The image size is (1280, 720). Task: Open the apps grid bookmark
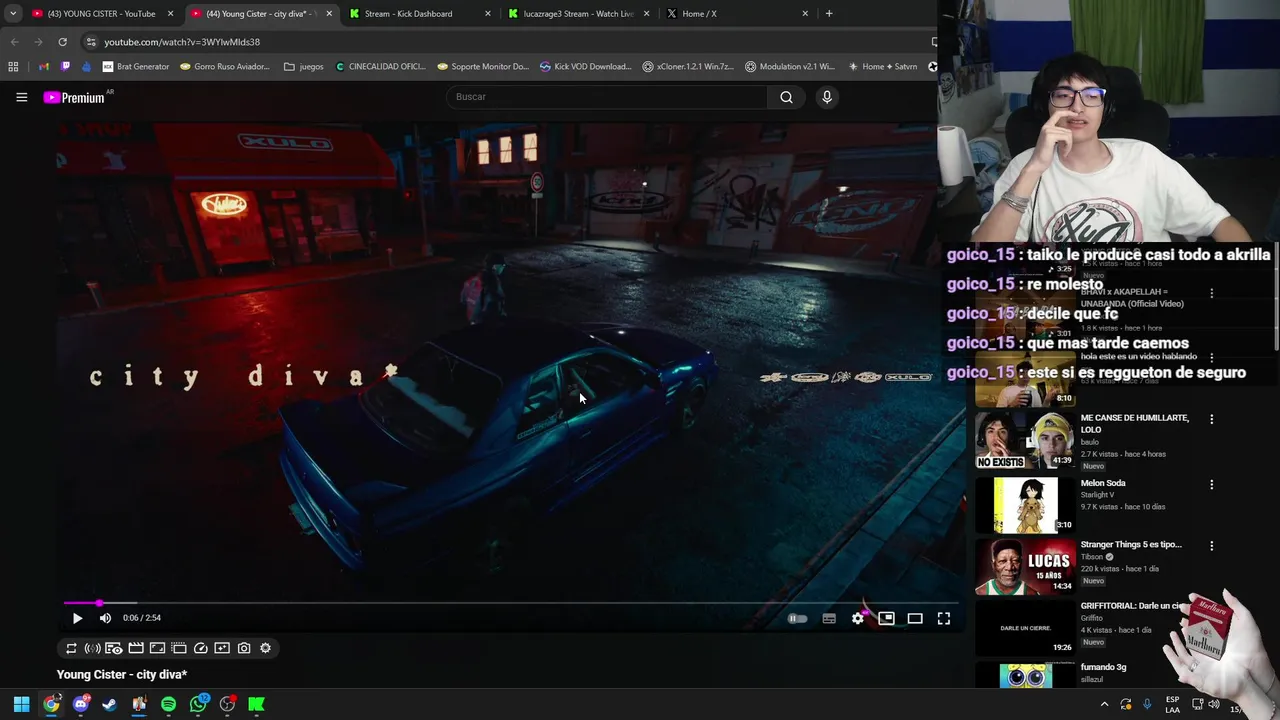tap(13, 67)
